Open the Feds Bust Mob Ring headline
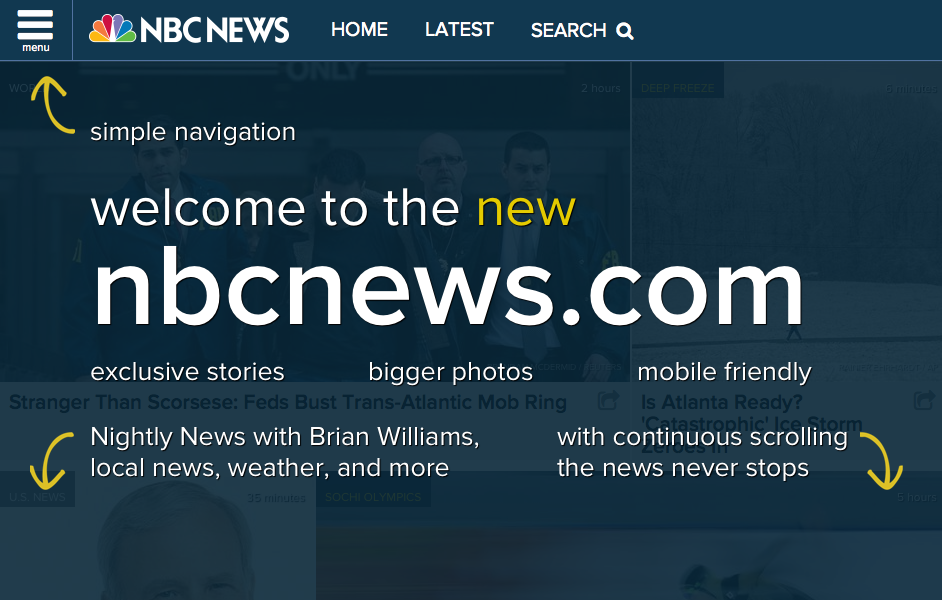This screenshot has width=942, height=600. point(288,402)
